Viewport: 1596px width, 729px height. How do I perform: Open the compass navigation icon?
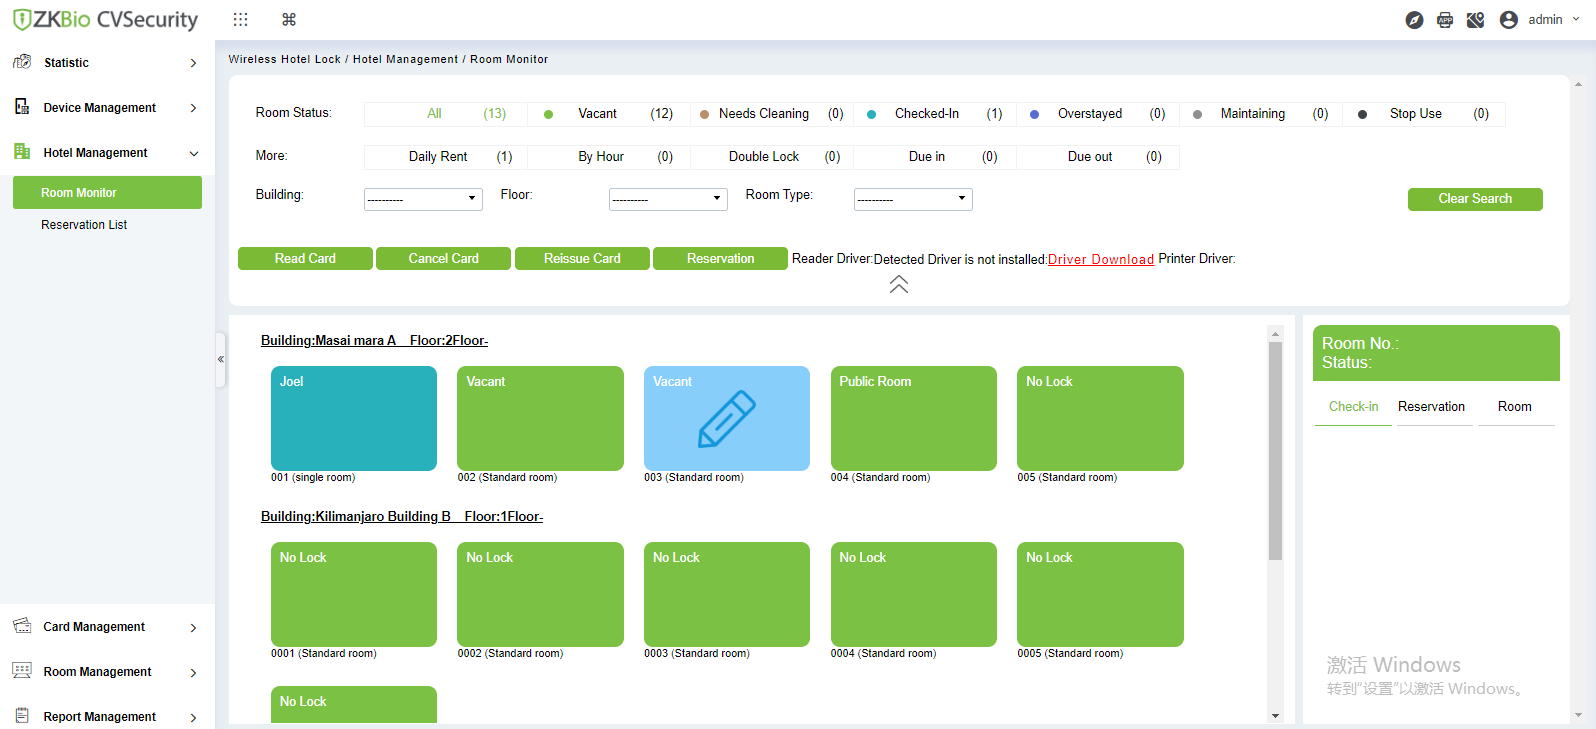point(1414,20)
